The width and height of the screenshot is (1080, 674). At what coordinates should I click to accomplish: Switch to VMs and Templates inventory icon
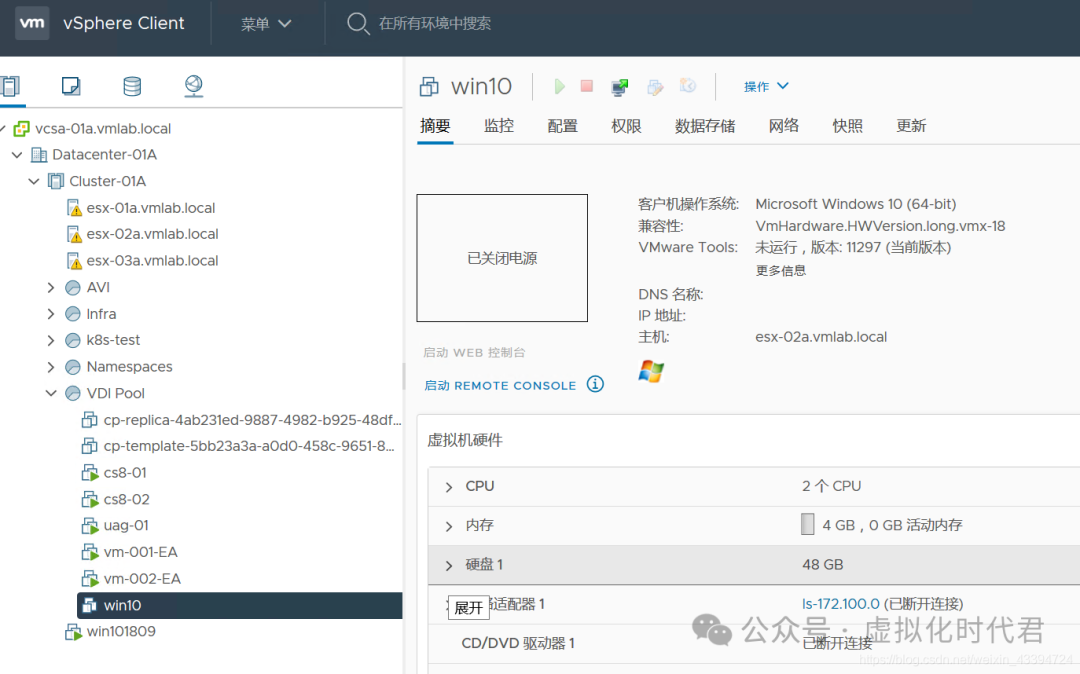[70, 86]
